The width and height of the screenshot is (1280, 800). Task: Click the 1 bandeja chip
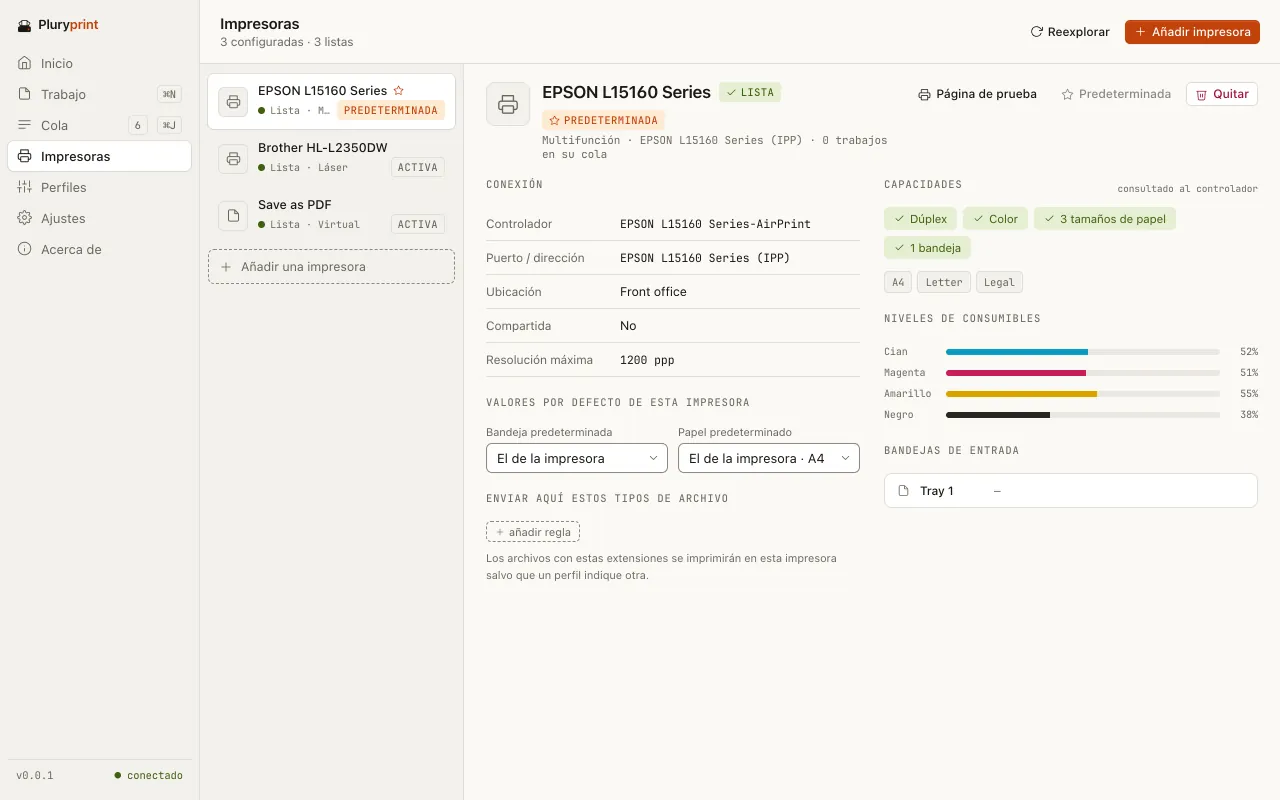tap(927, 247)
